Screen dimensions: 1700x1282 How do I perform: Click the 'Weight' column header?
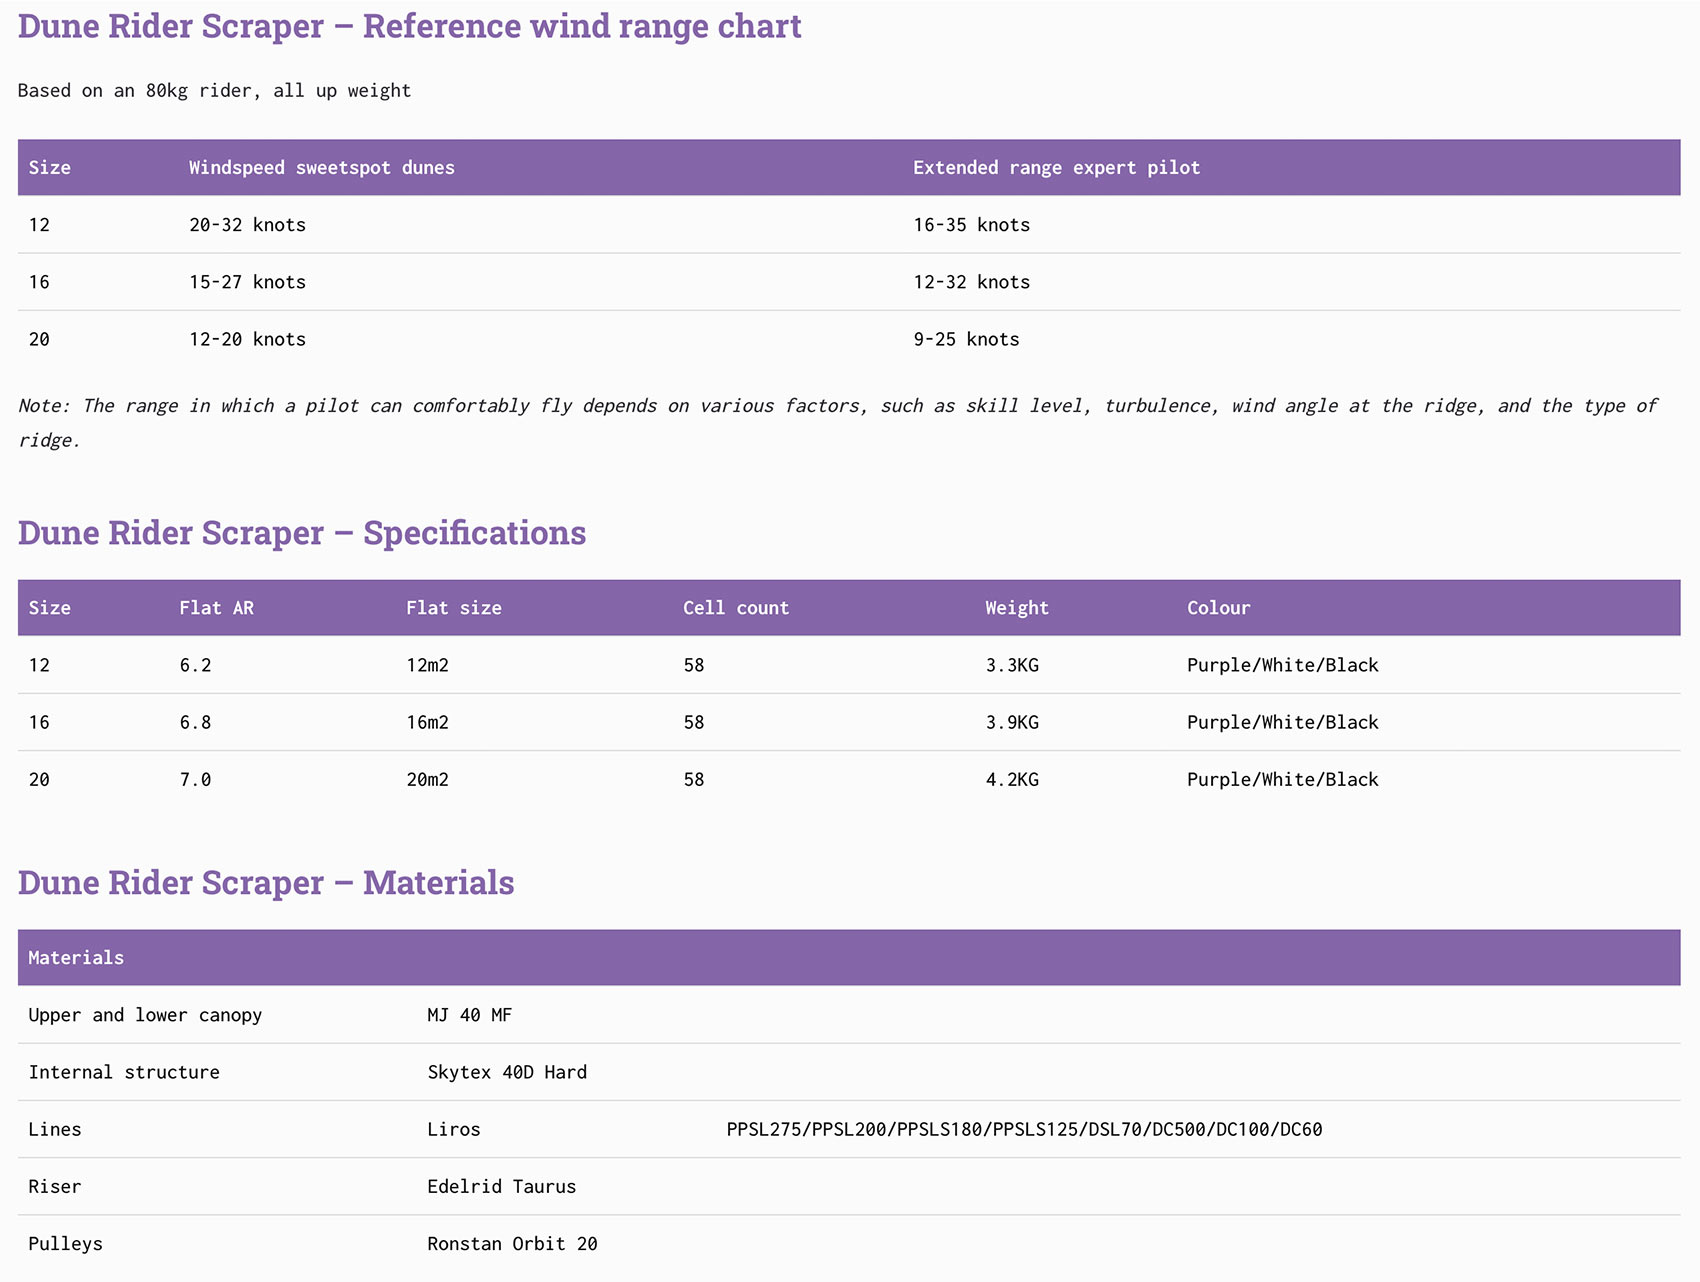[x=1016, y=608]
